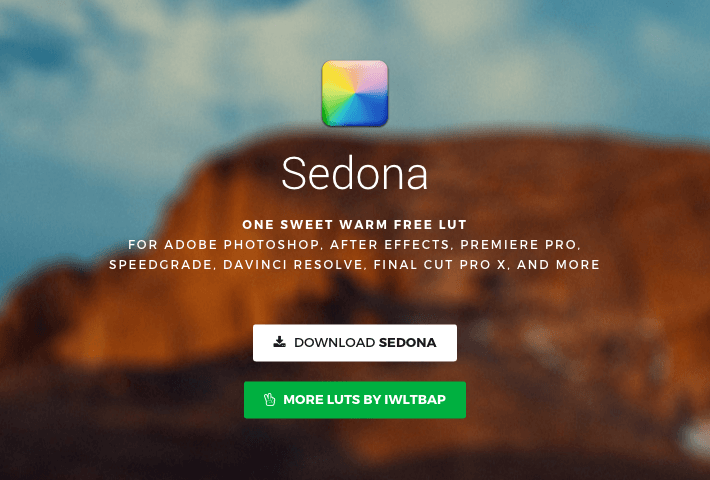Select the 'One Sweet Warm Free LUT' tagline
Screen dimensions: 710x480
click(x=355, y=225)
